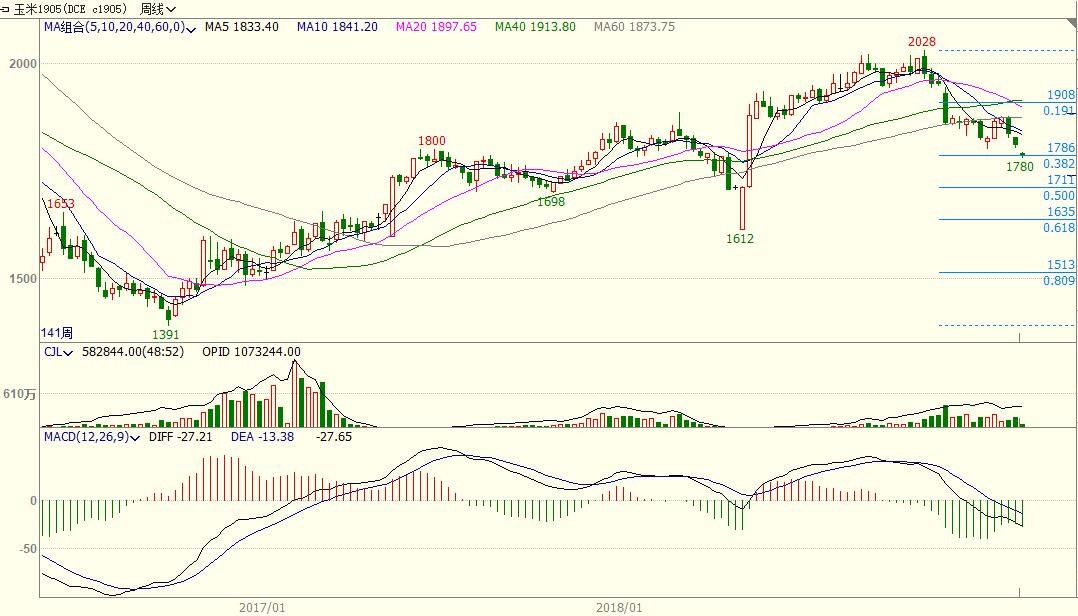Click the 2028 high price marker
1078x616 pixels.
coord(921,42)
